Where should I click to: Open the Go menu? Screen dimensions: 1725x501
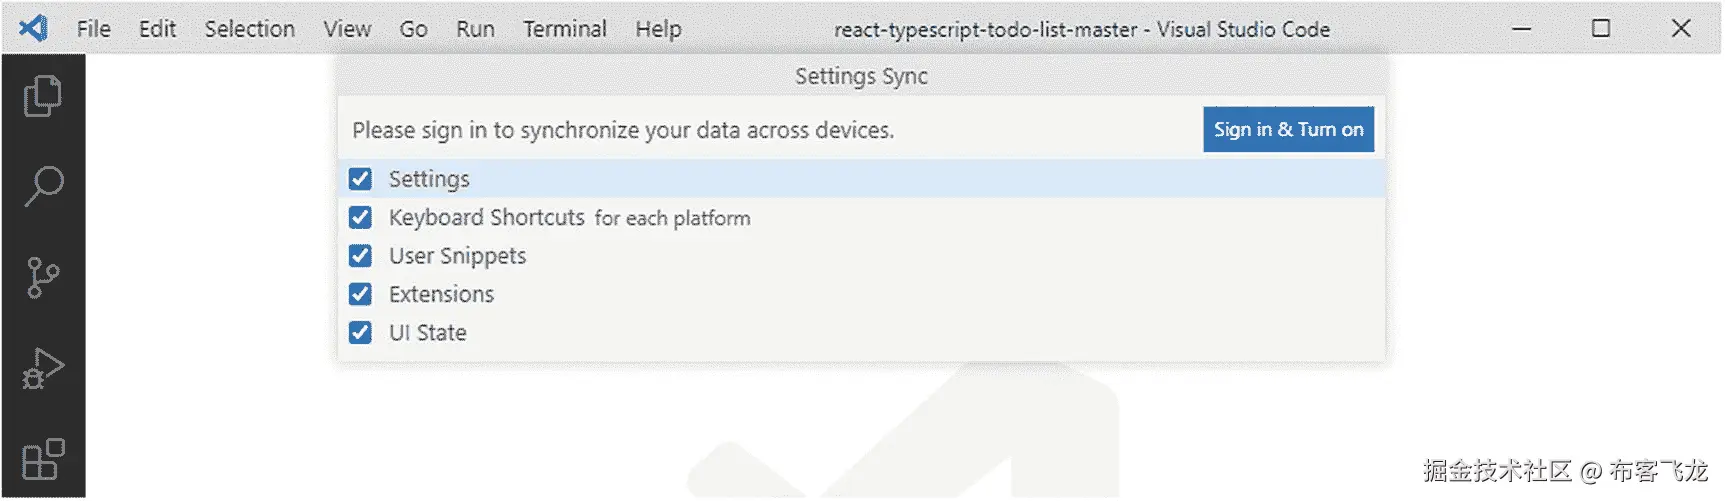point(413,29)
